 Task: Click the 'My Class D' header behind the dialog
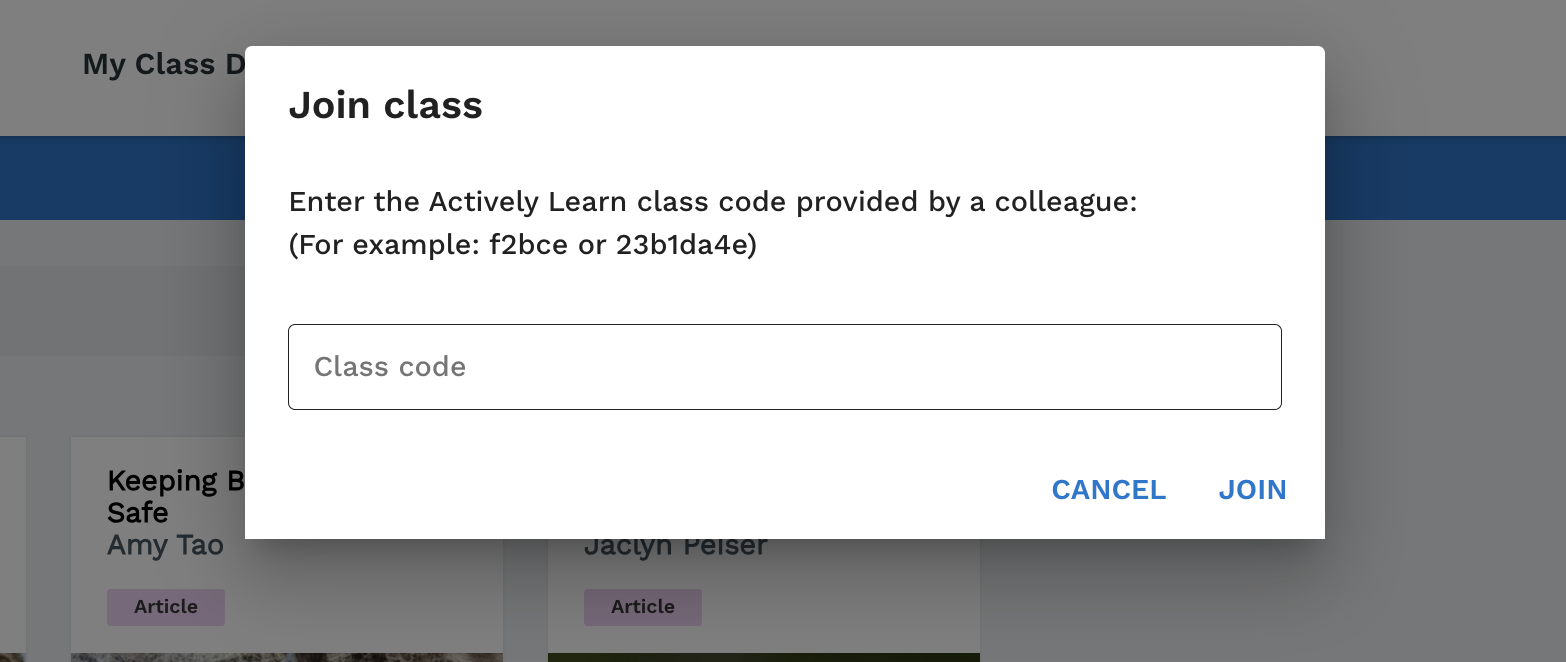pos(164,64)
